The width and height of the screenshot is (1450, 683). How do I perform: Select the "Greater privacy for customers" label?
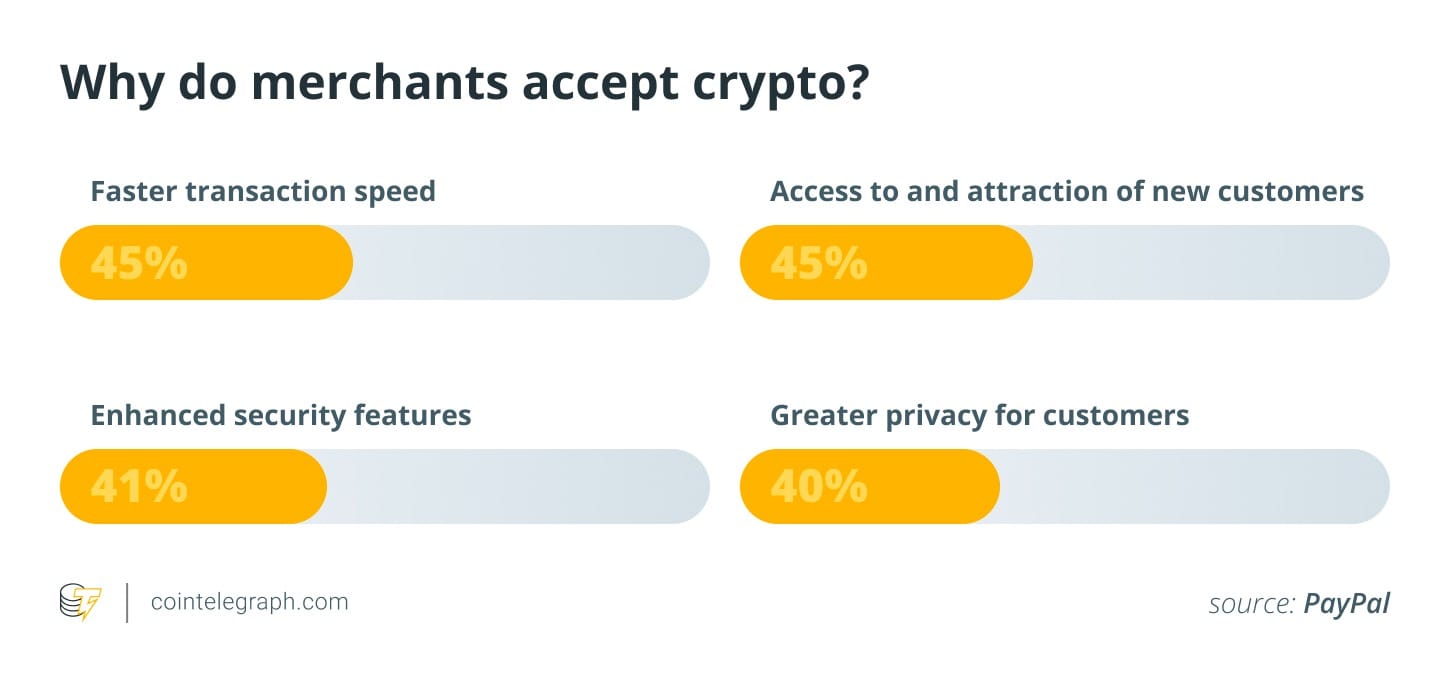[979, 415]
